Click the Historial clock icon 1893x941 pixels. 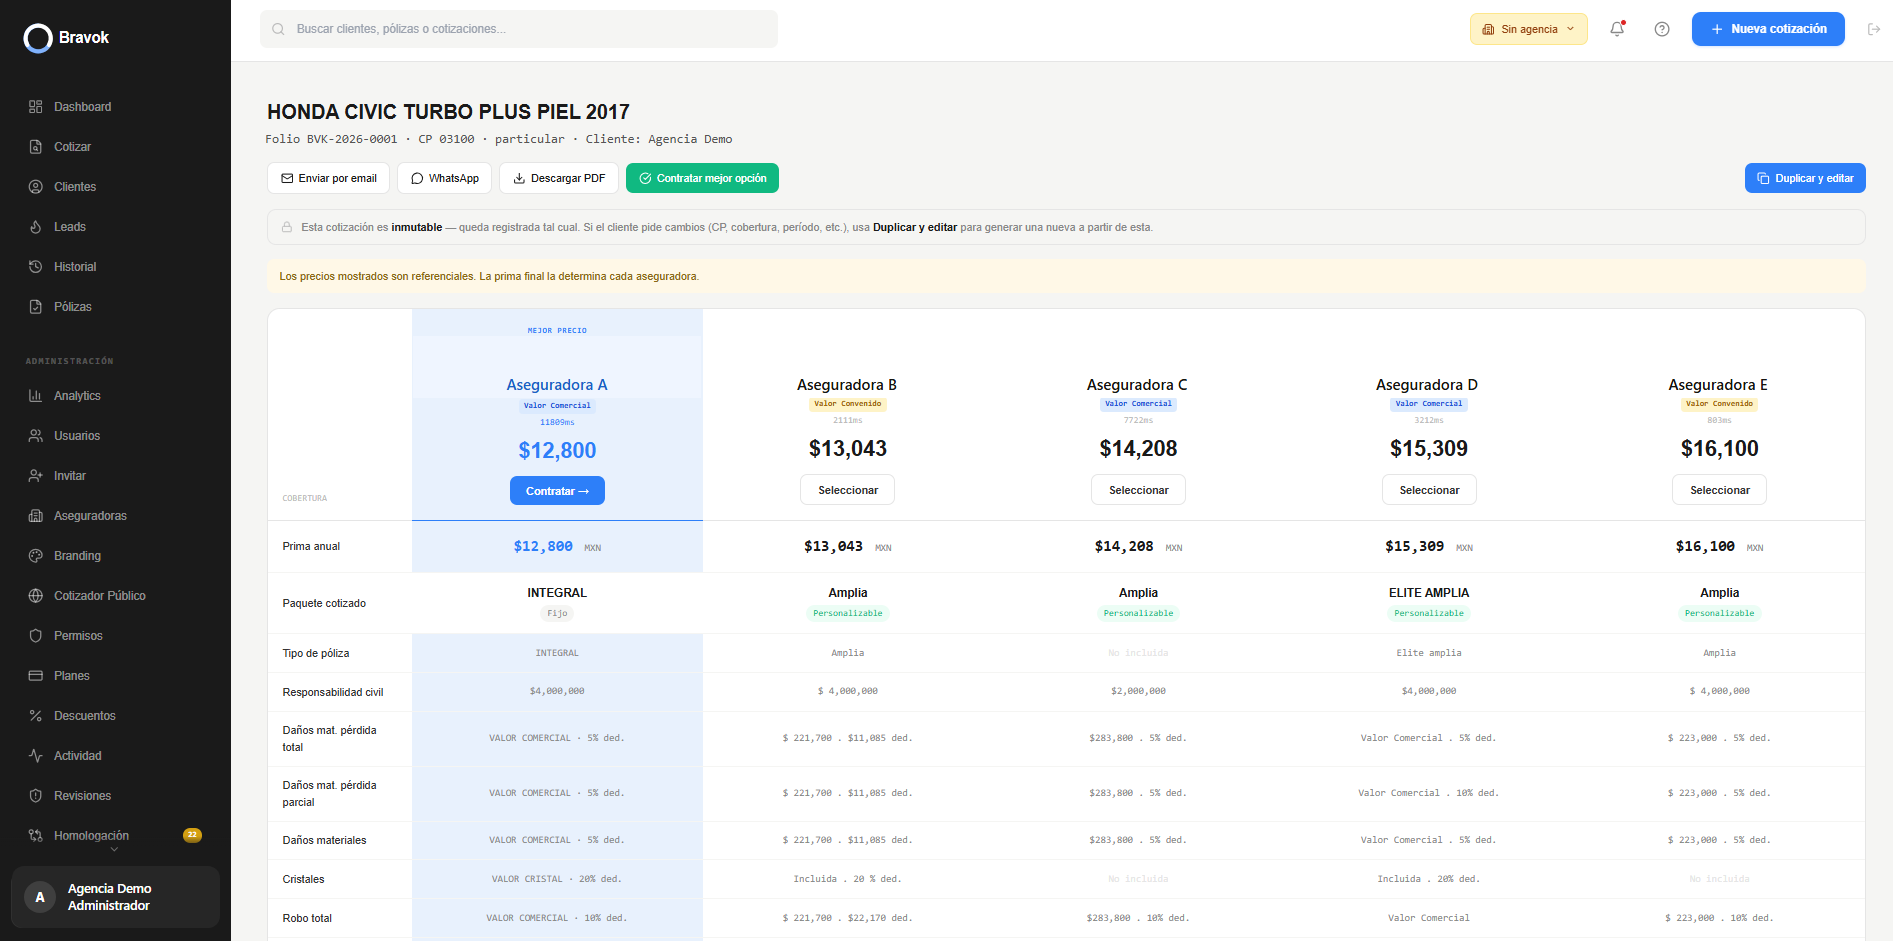pyautogui.click(x=36, y=267)
